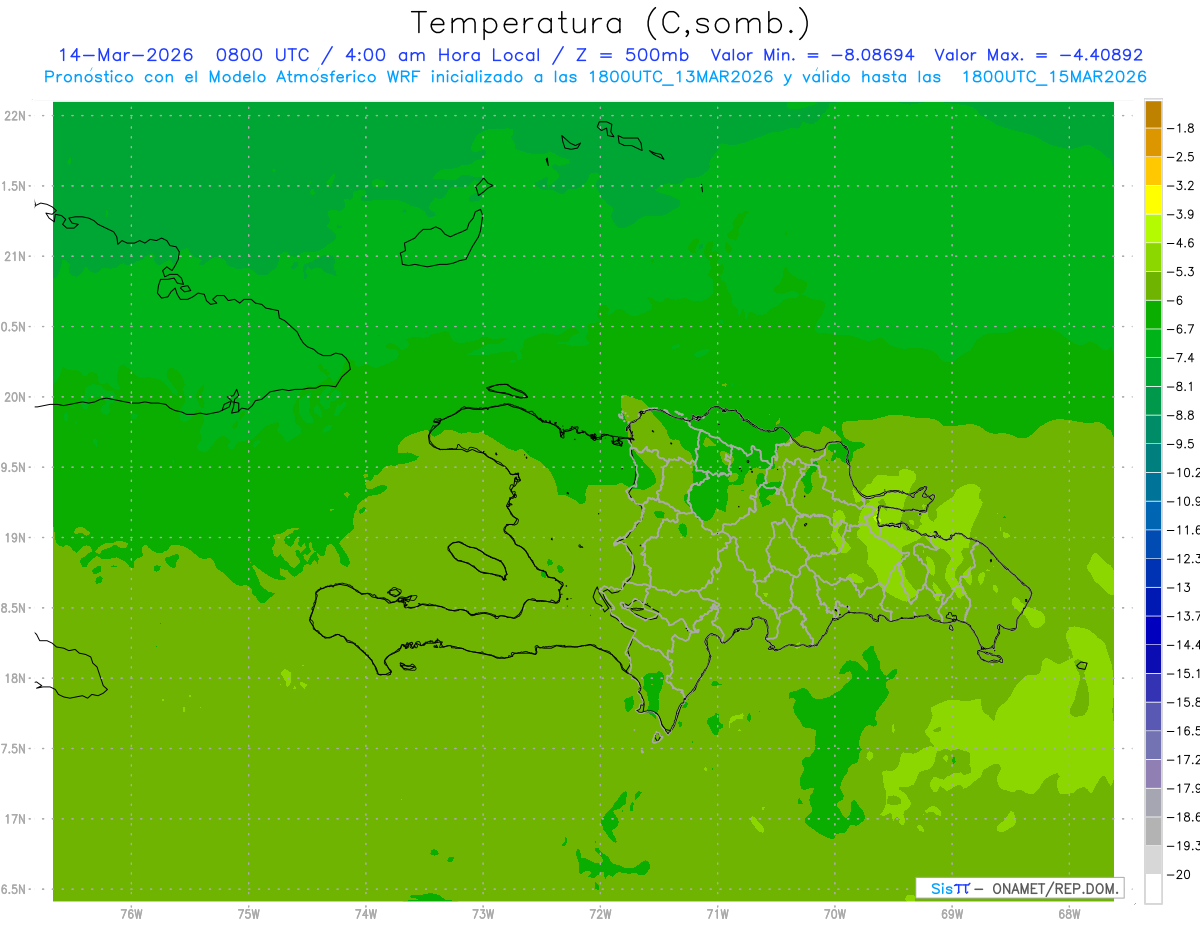Click the dark blue swatch between -13.7 and -14.4
This screenshot has width=1200, height=927.
[x=1153, y=630]
